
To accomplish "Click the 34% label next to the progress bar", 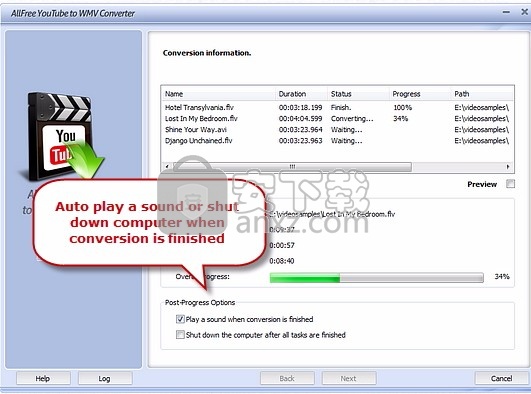I will click(502, 277).
